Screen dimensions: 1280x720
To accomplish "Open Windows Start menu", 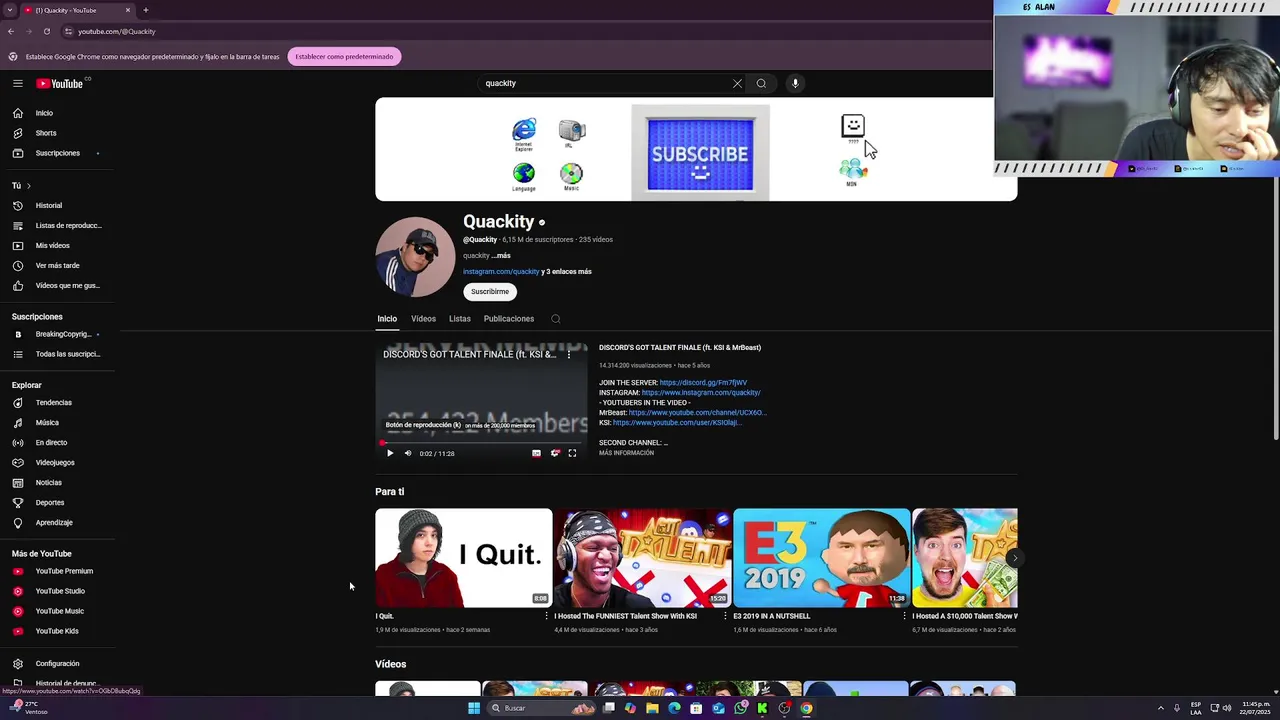I will coord(474,708).
